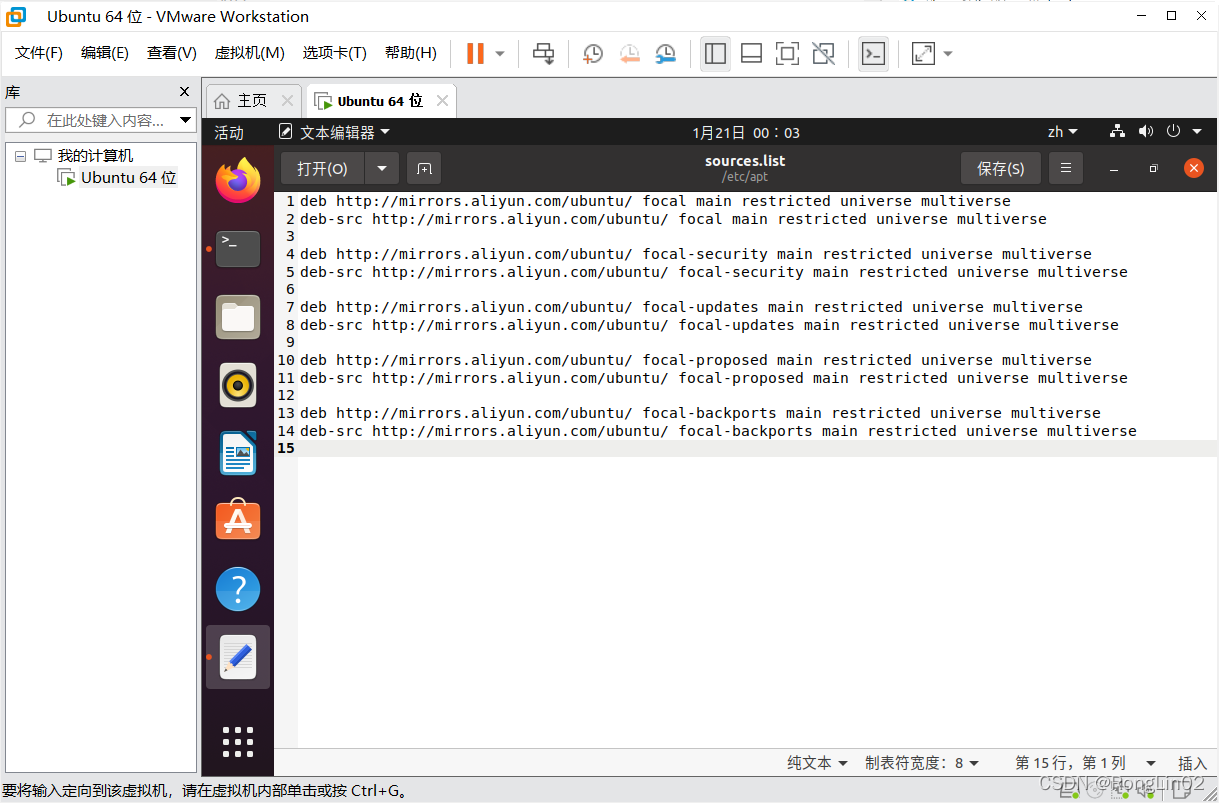1219x803 pixels.
Task: Open the 纯文本 syntax dropdown
Action: 817,763
